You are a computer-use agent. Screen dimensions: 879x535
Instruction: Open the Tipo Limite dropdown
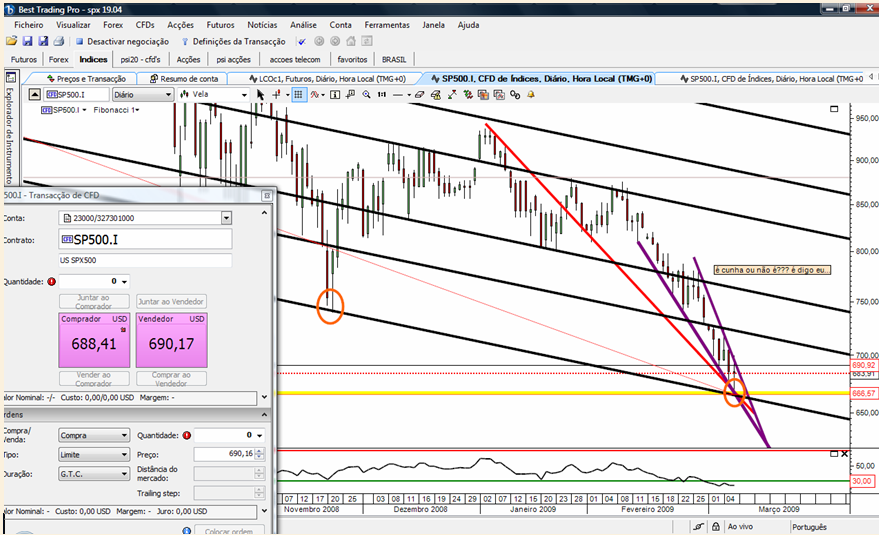point(94,455)
